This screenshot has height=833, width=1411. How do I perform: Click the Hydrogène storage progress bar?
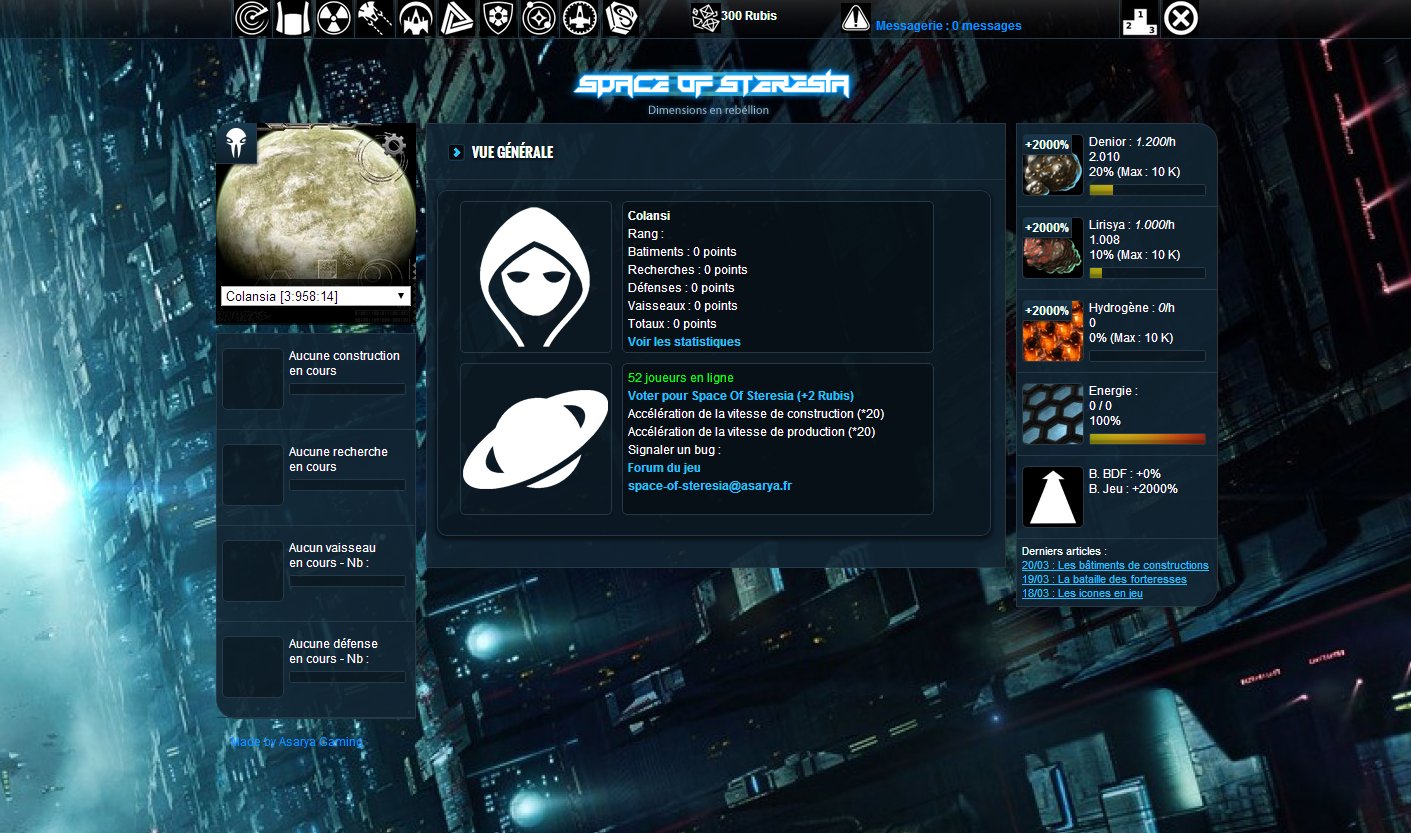click(x=1147, y=356)
